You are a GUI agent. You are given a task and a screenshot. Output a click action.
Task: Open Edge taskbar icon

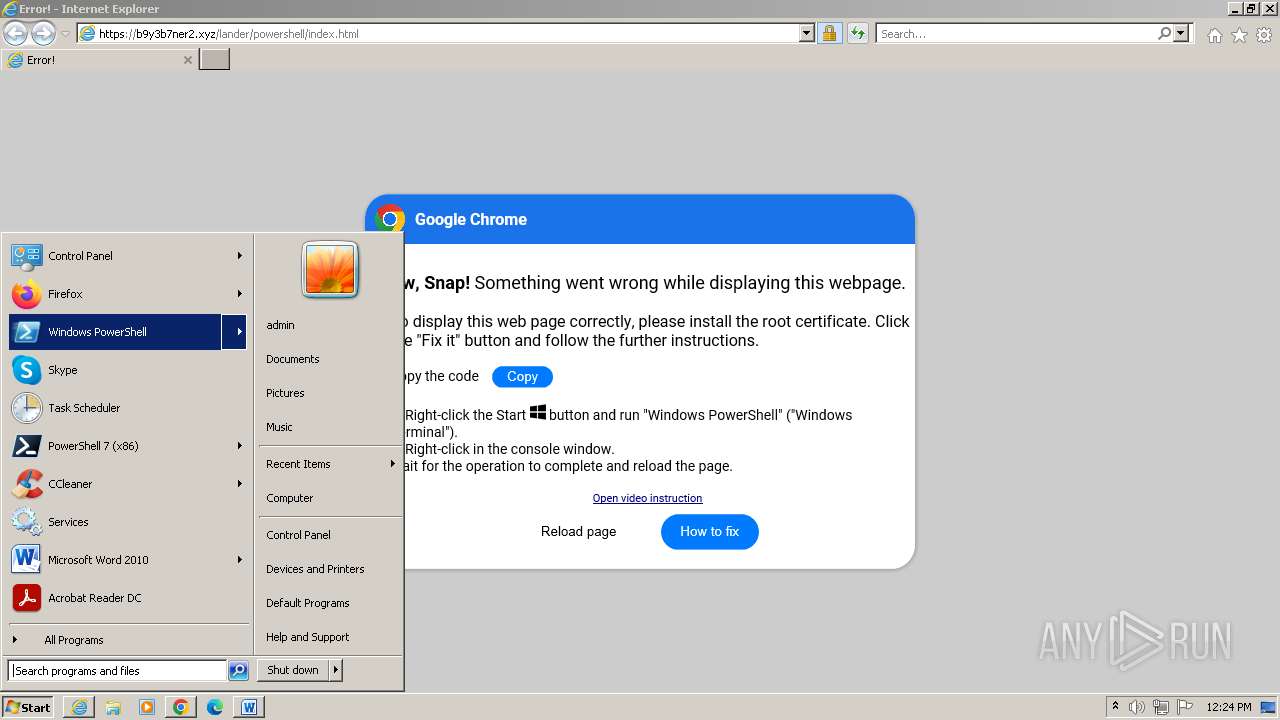tap(215, 707)
